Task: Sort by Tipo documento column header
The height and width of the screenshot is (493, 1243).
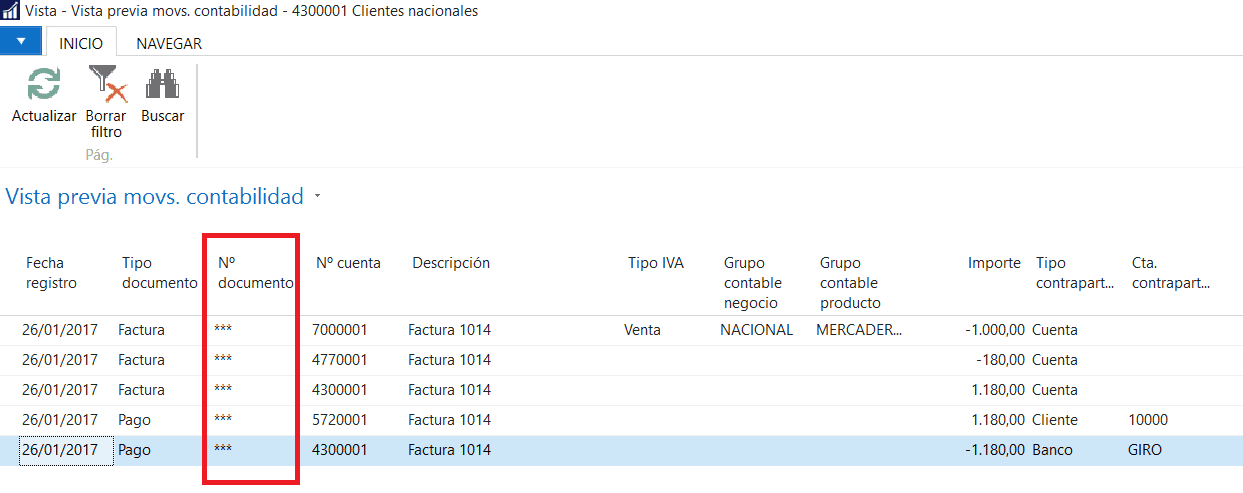Action: point(160,273)
